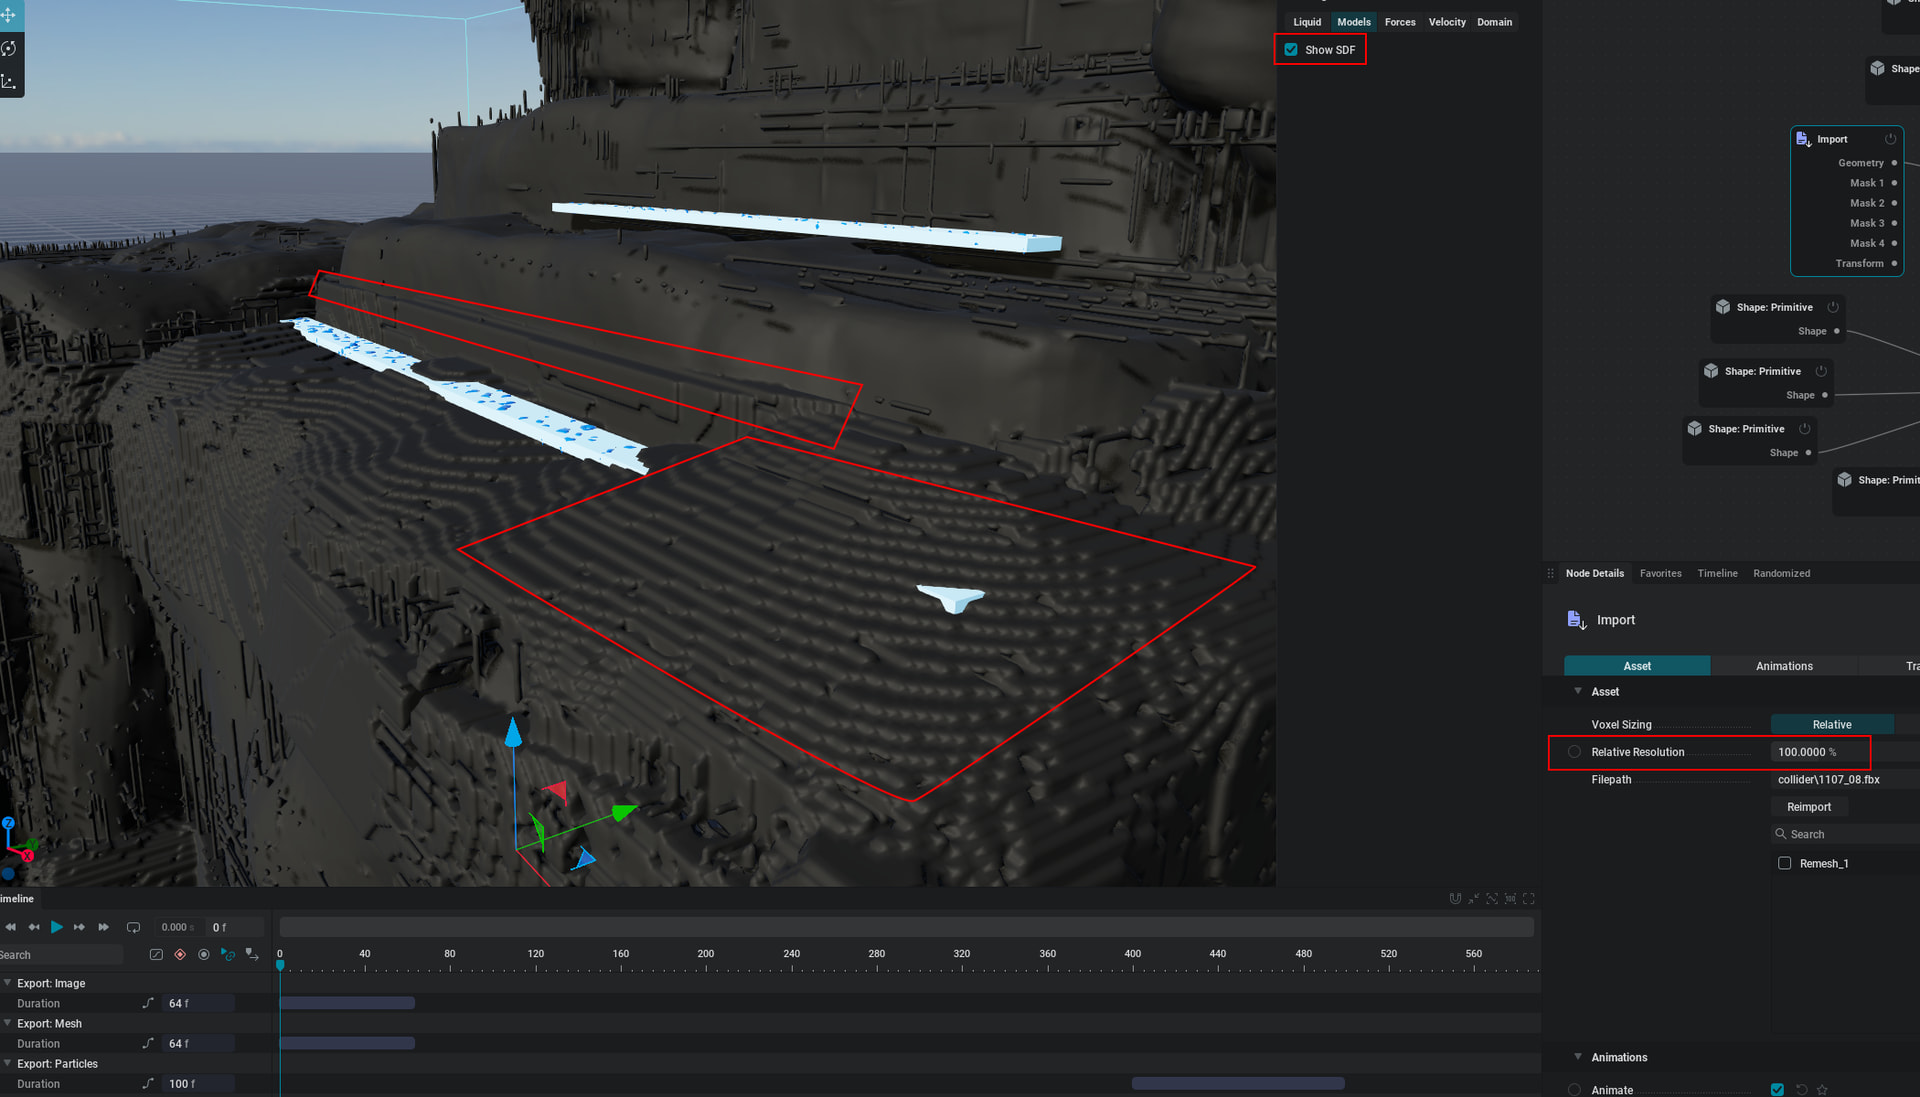Switch to the Forces tab

point(1399,22)
